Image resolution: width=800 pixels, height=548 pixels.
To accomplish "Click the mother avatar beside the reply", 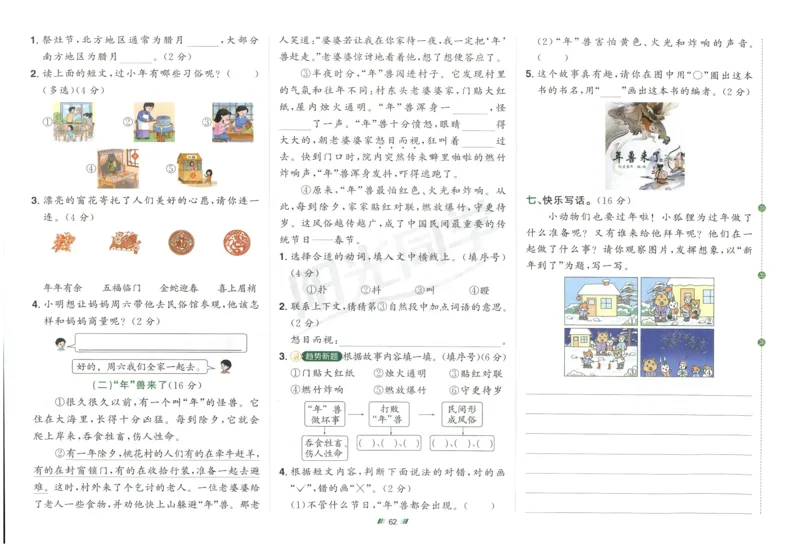I will [x=226, y=366].
